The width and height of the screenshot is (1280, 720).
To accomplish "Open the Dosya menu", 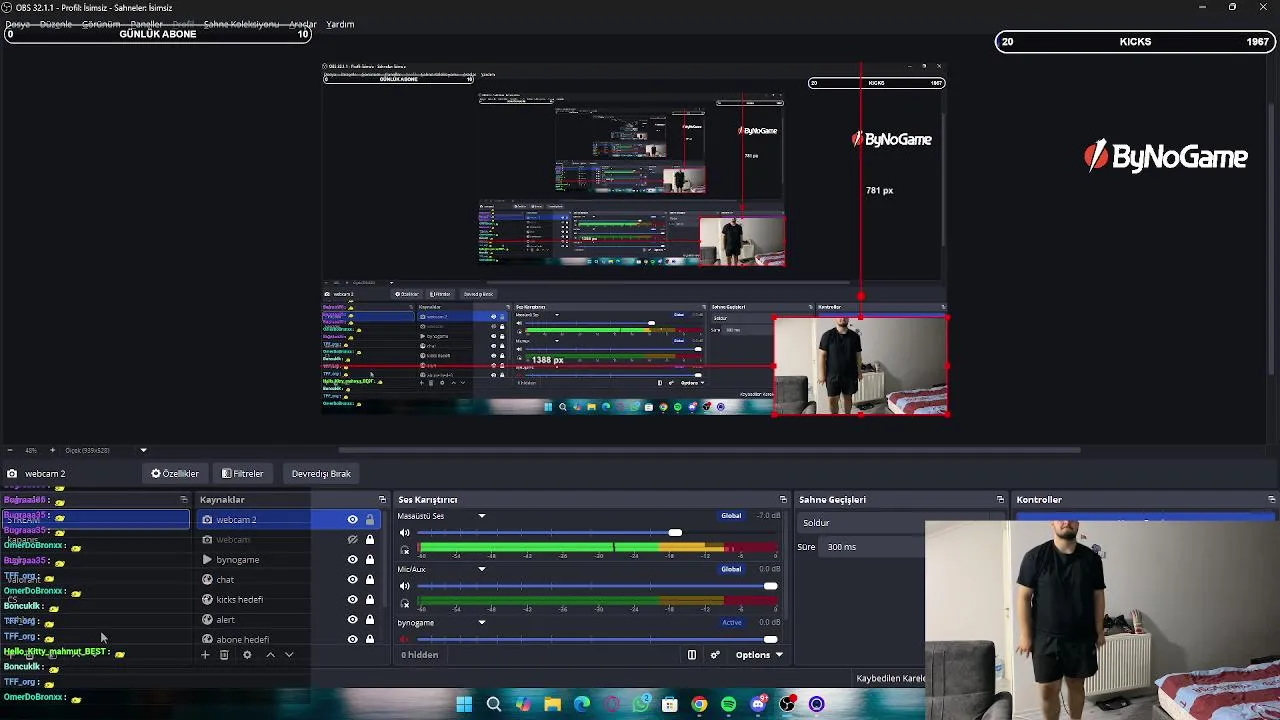I will click(x=17, y=24).
